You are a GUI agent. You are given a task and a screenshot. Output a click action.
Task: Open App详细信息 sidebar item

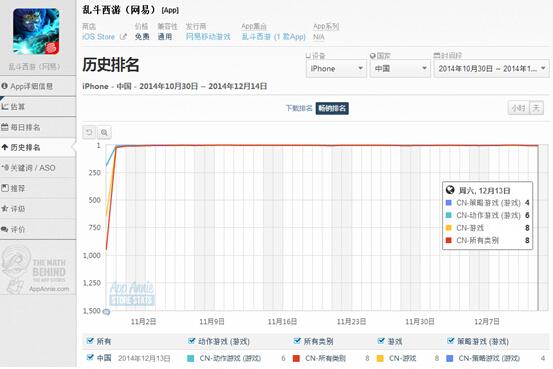(x=38, y=86)
